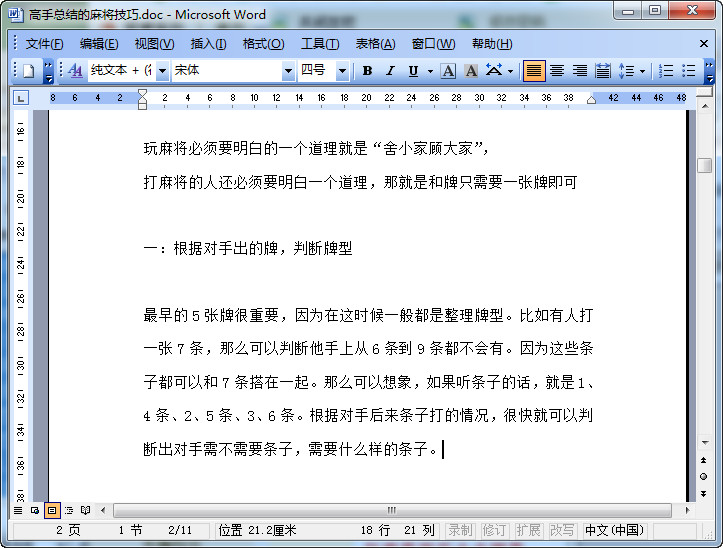Open the 帮助(H) menu

(492, 44)
